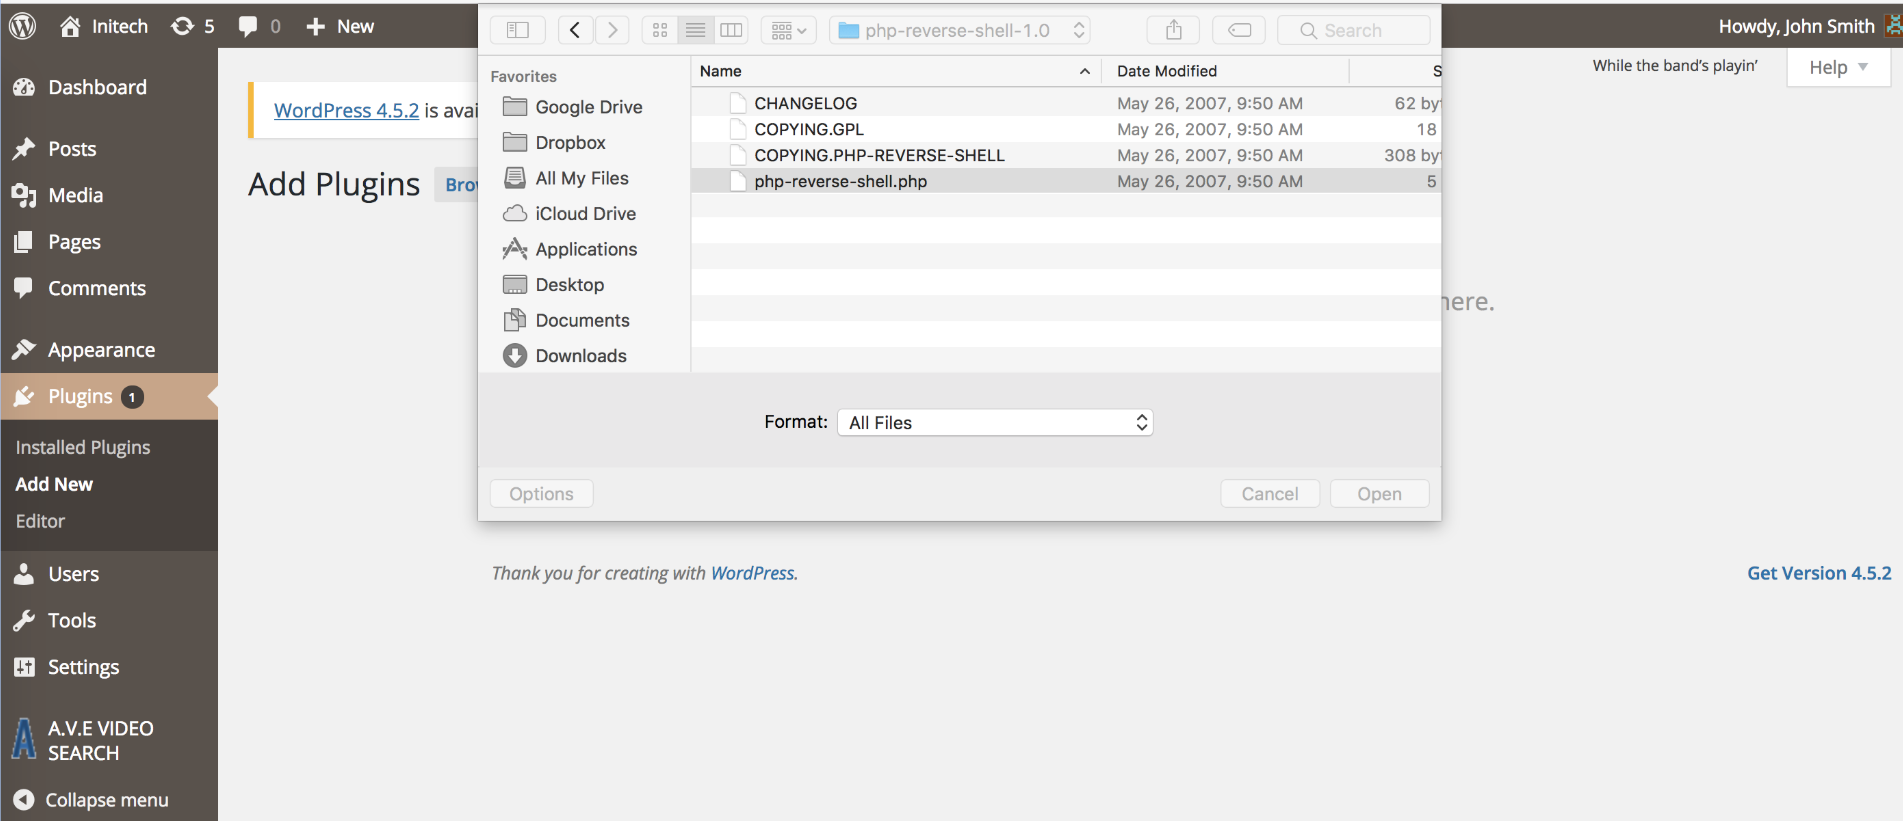
Task: Toggle the file dialog sidebar icon
Action: pos(518,30)
